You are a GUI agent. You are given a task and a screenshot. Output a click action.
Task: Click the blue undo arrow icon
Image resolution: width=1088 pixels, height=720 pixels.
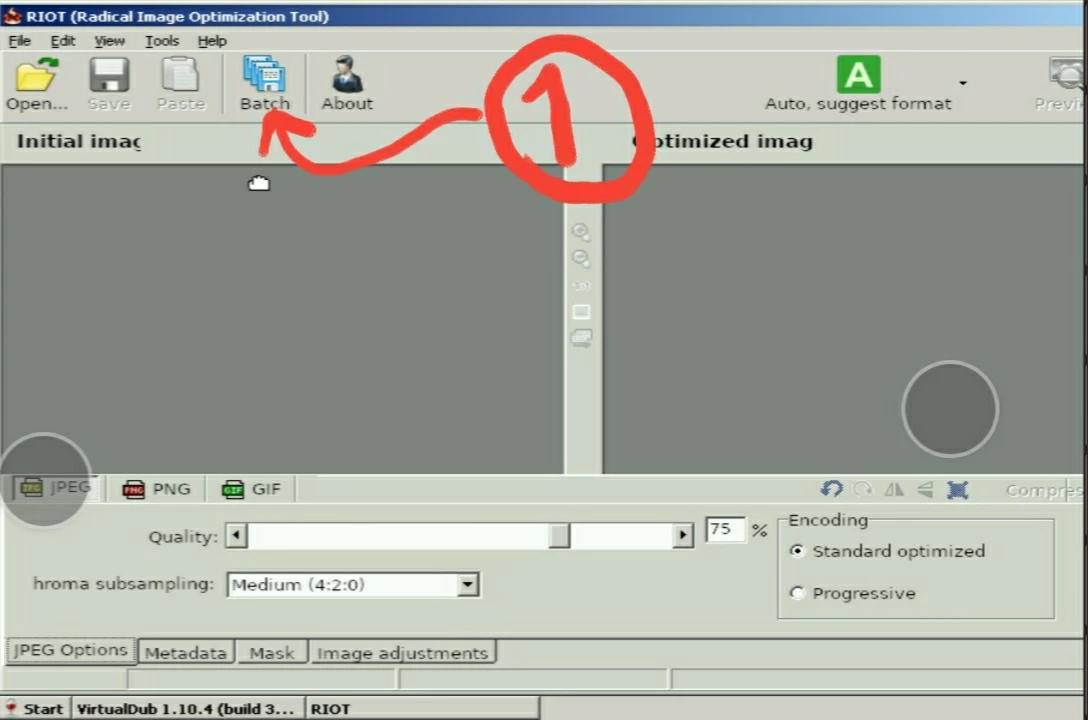(x=831, y=489)
